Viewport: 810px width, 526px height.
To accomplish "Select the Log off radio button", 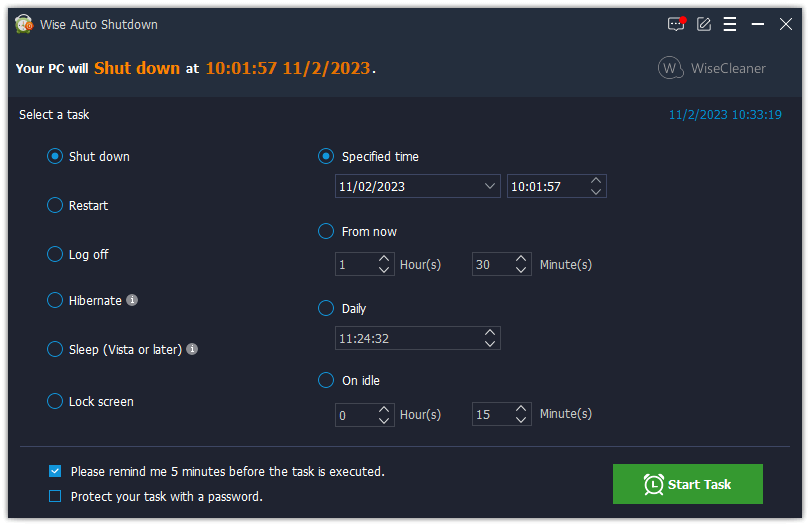I will [55, 254].
